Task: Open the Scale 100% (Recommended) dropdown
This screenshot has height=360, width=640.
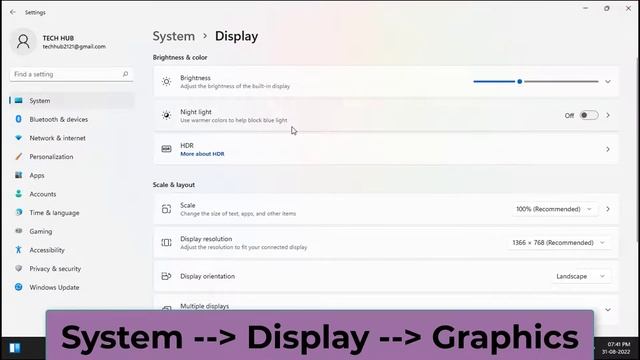Action: coord(554,209)
